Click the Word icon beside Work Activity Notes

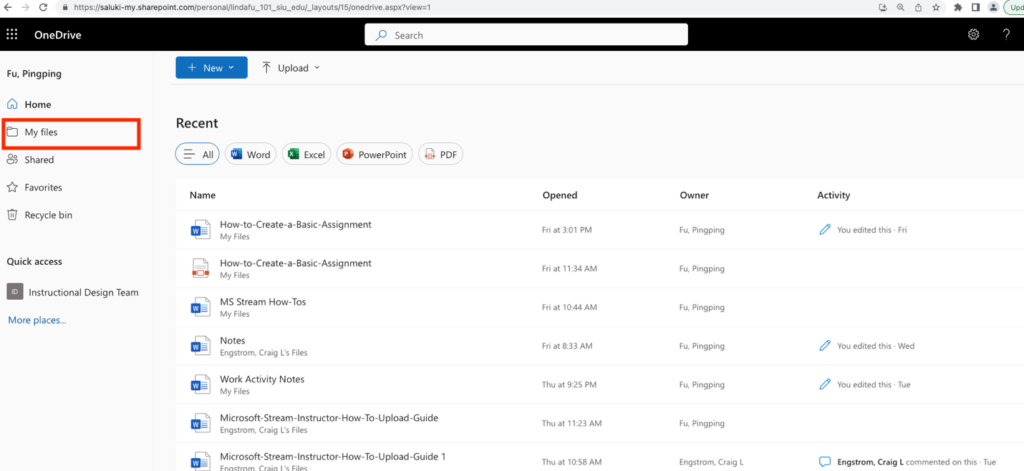coord(199,384)
